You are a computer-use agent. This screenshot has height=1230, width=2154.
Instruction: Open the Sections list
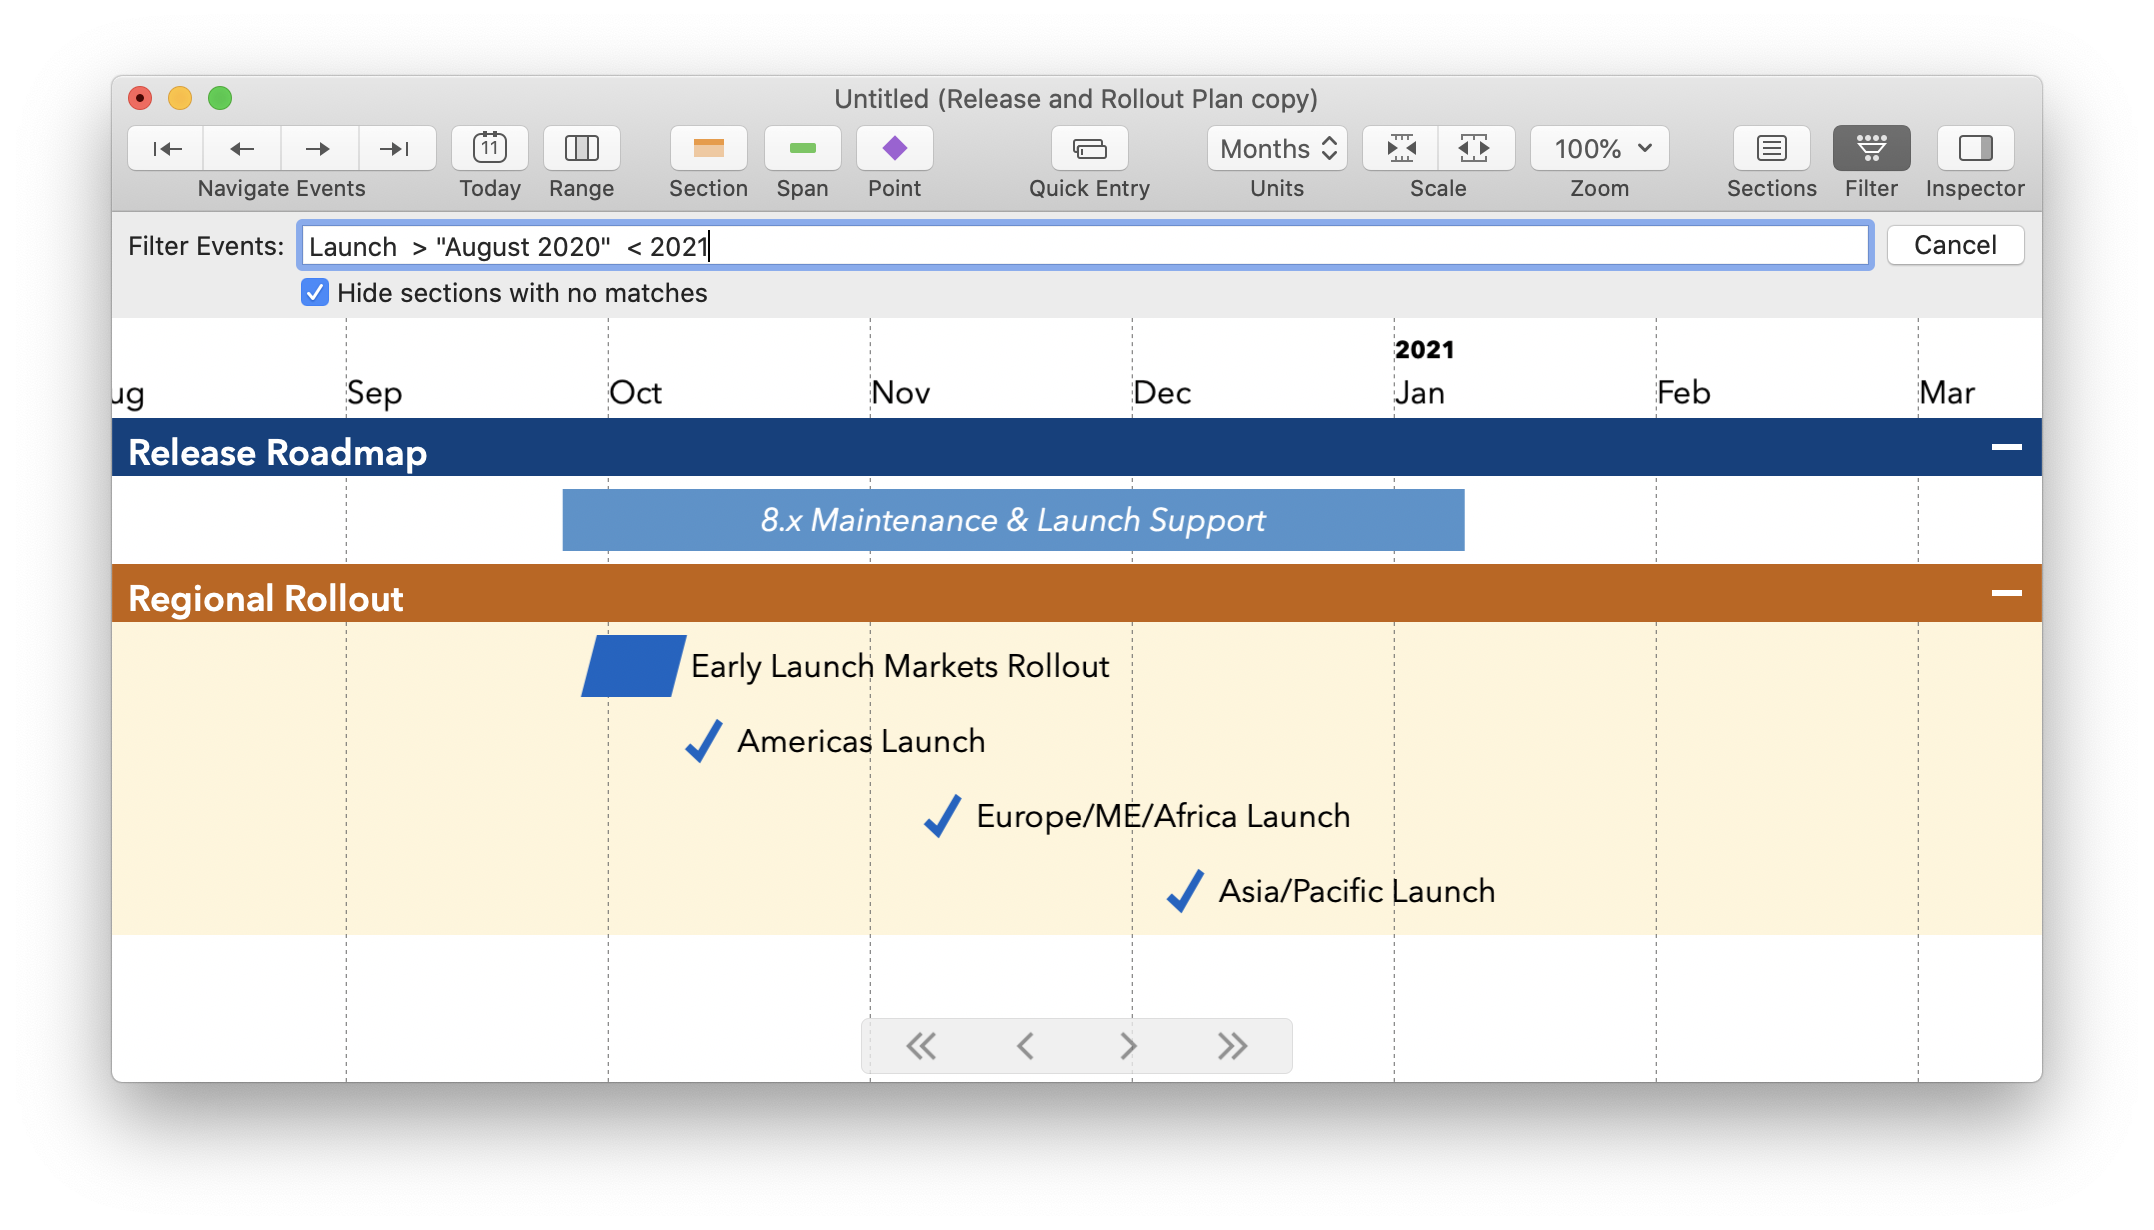tap(1770, 148)
